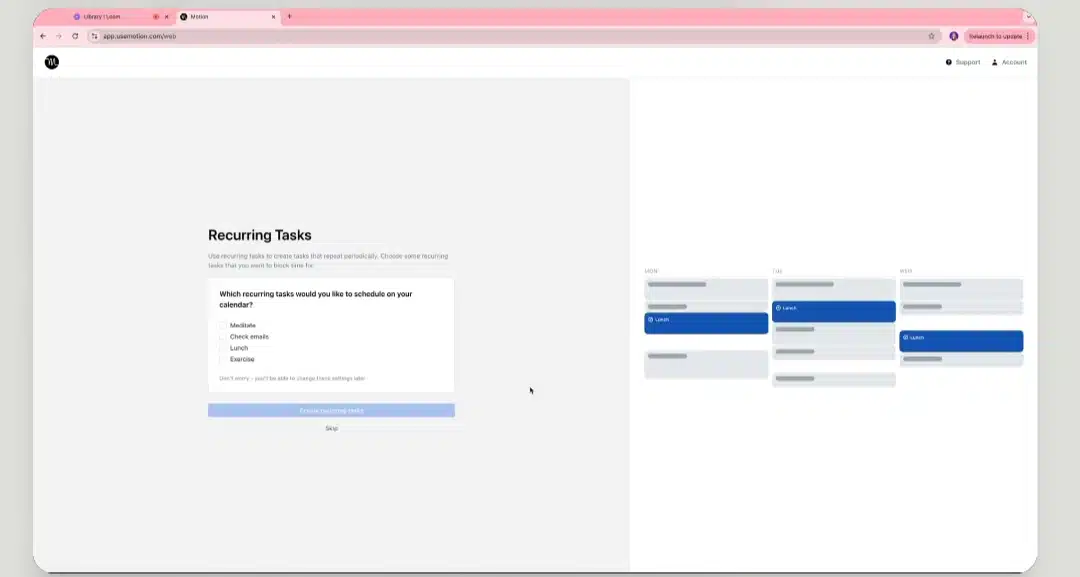Enable the Exercise recurring task
Viewport: 1080px width, 577px height.
(x=222, y=359)
